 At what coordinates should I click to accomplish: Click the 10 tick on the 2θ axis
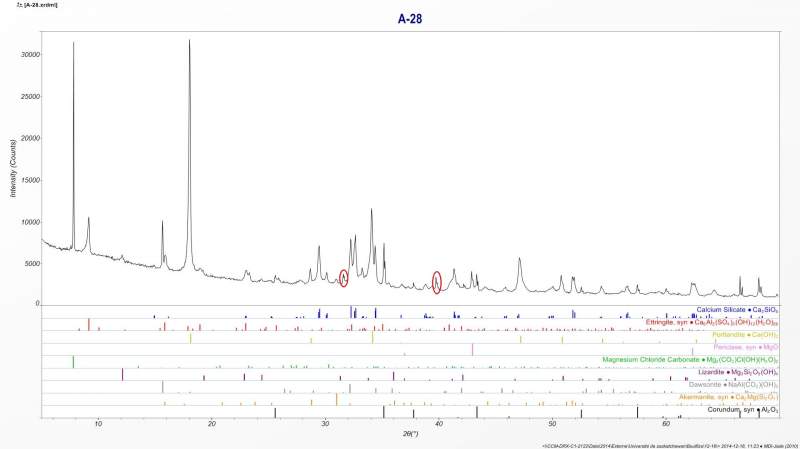tap(98, 423)
